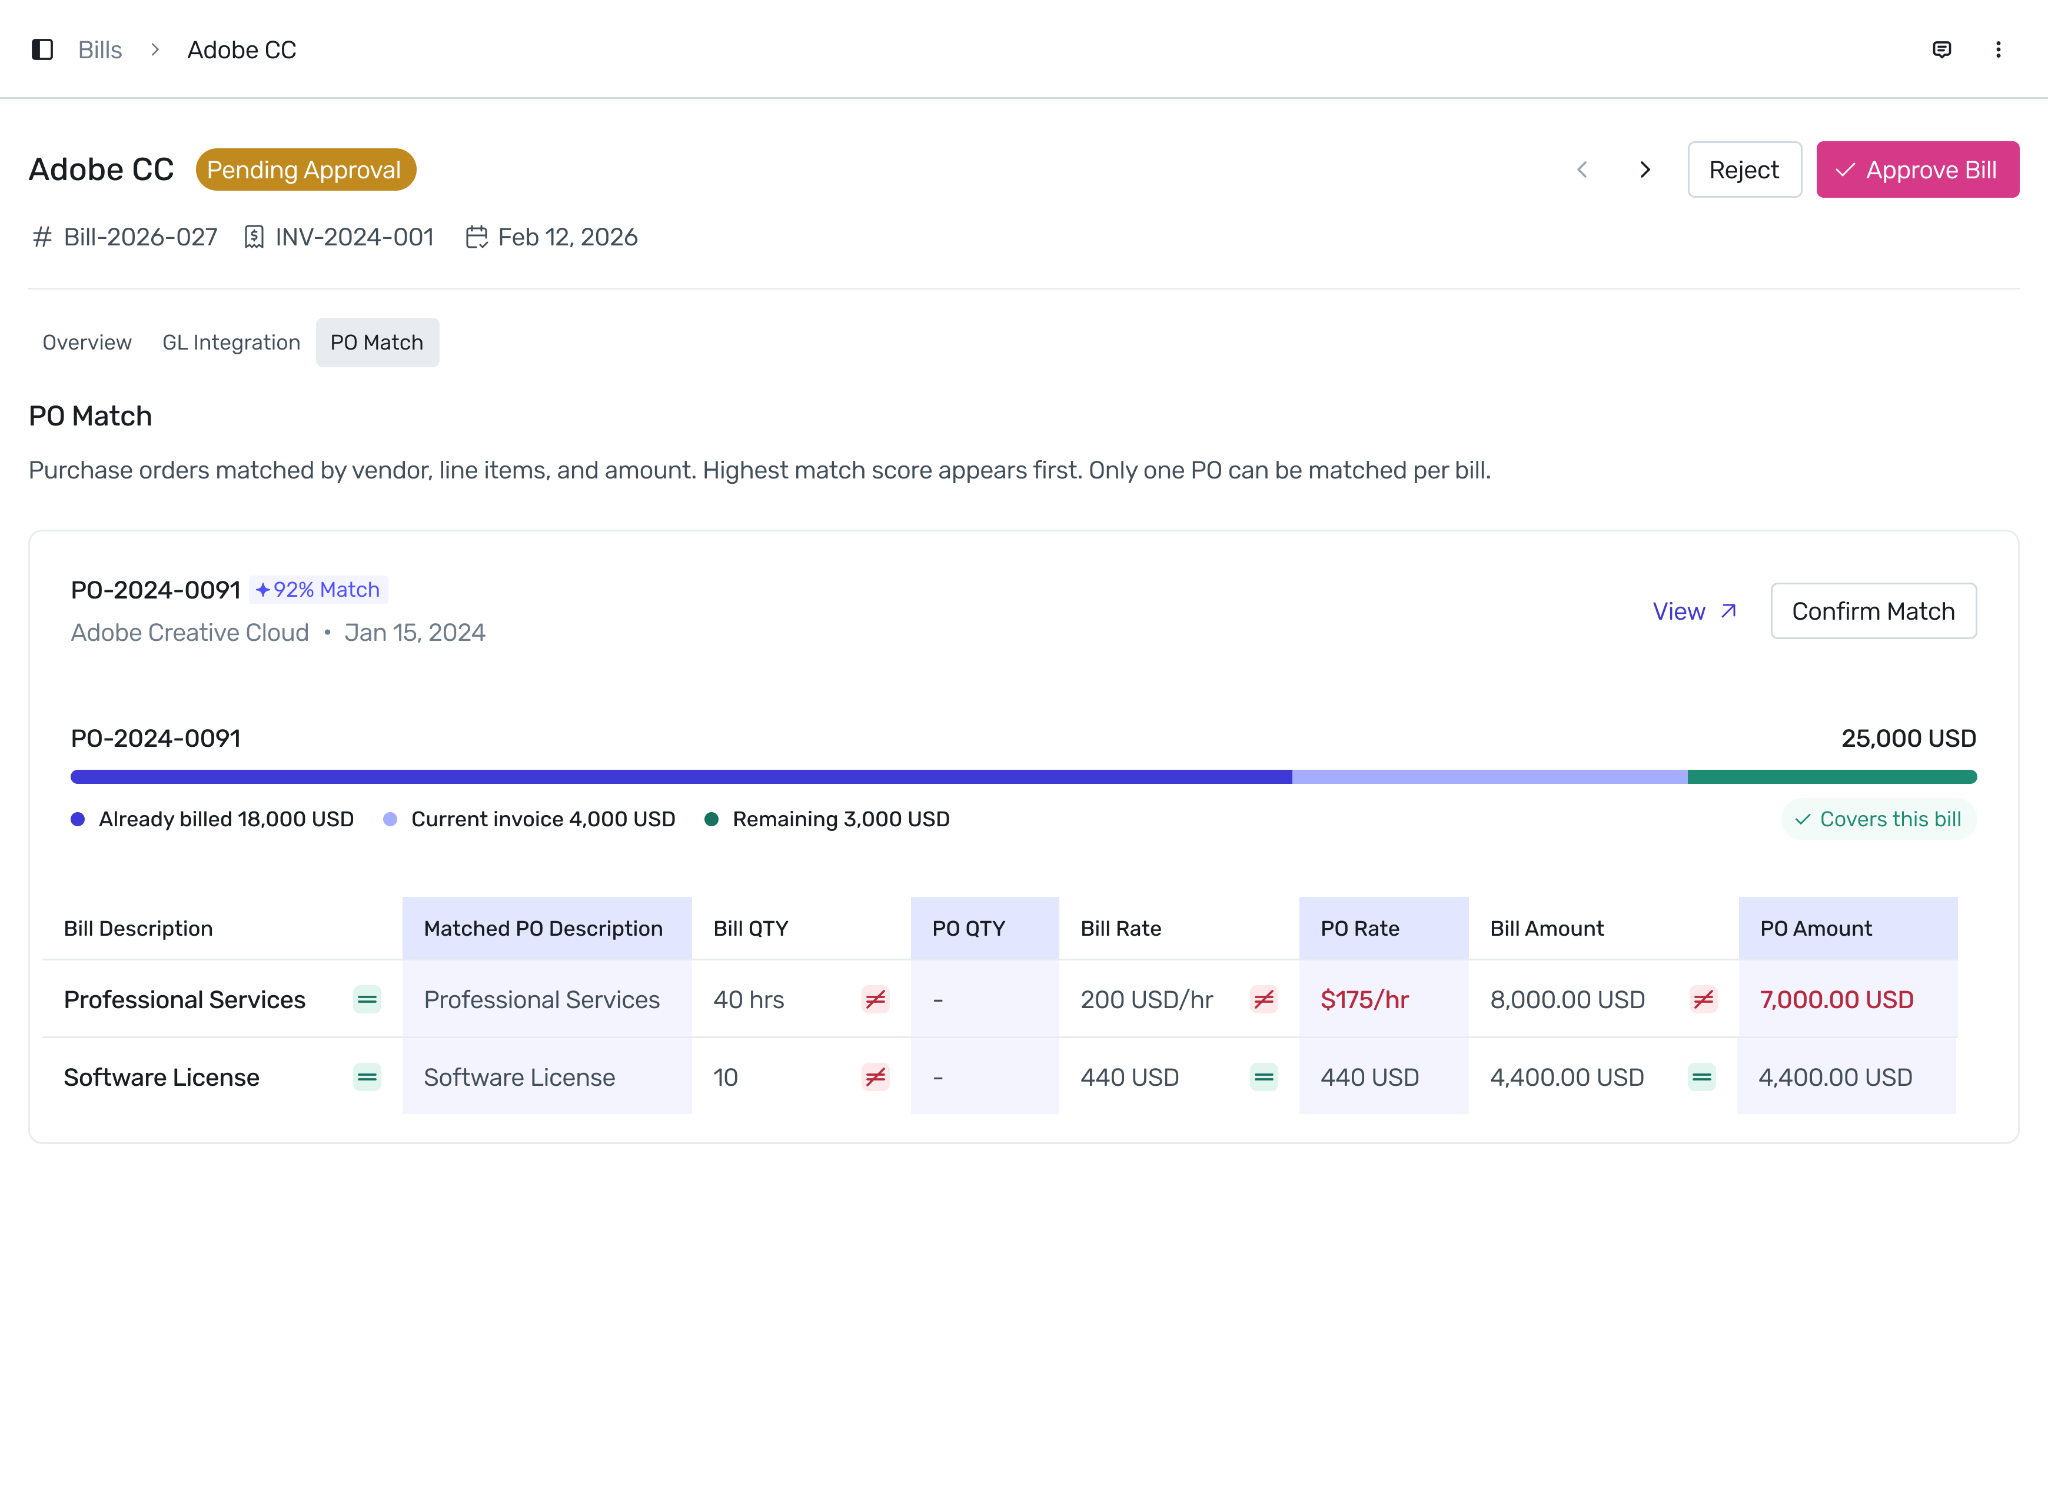This screenshot has width=2048, height=1504.
Task: Click the calendar date icon
Action: point(477,237)
